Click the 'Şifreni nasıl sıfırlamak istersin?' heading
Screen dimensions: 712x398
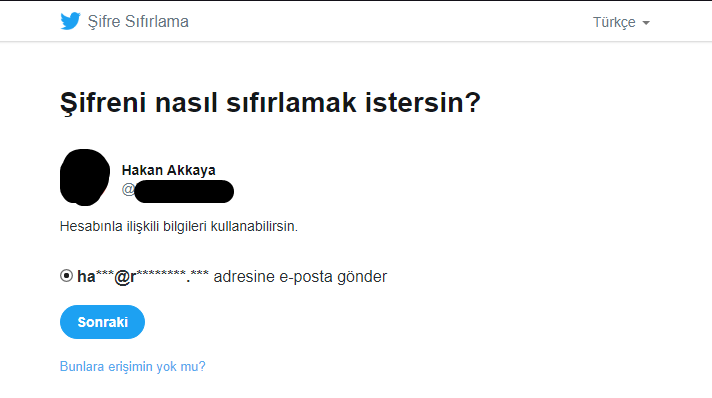pos(270,102)
